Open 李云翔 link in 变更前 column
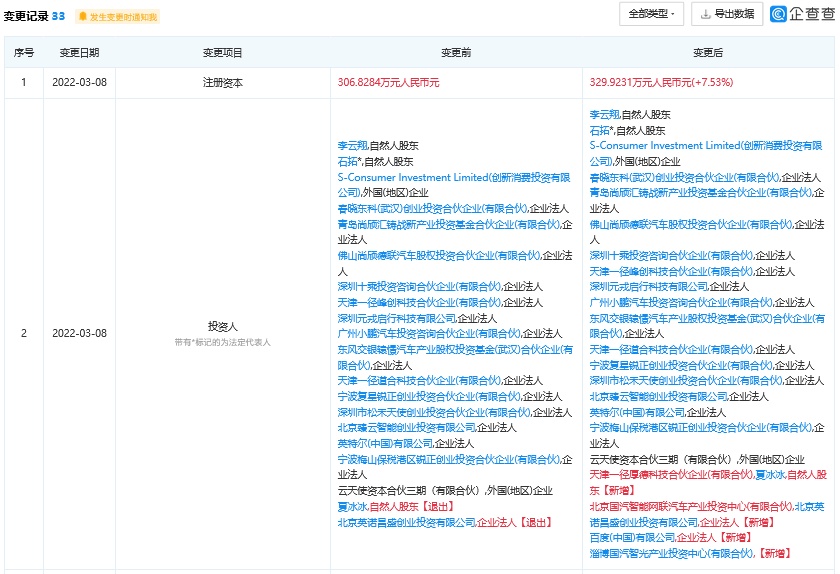Viewport: 840px width, 574px height. coord(352,146)
